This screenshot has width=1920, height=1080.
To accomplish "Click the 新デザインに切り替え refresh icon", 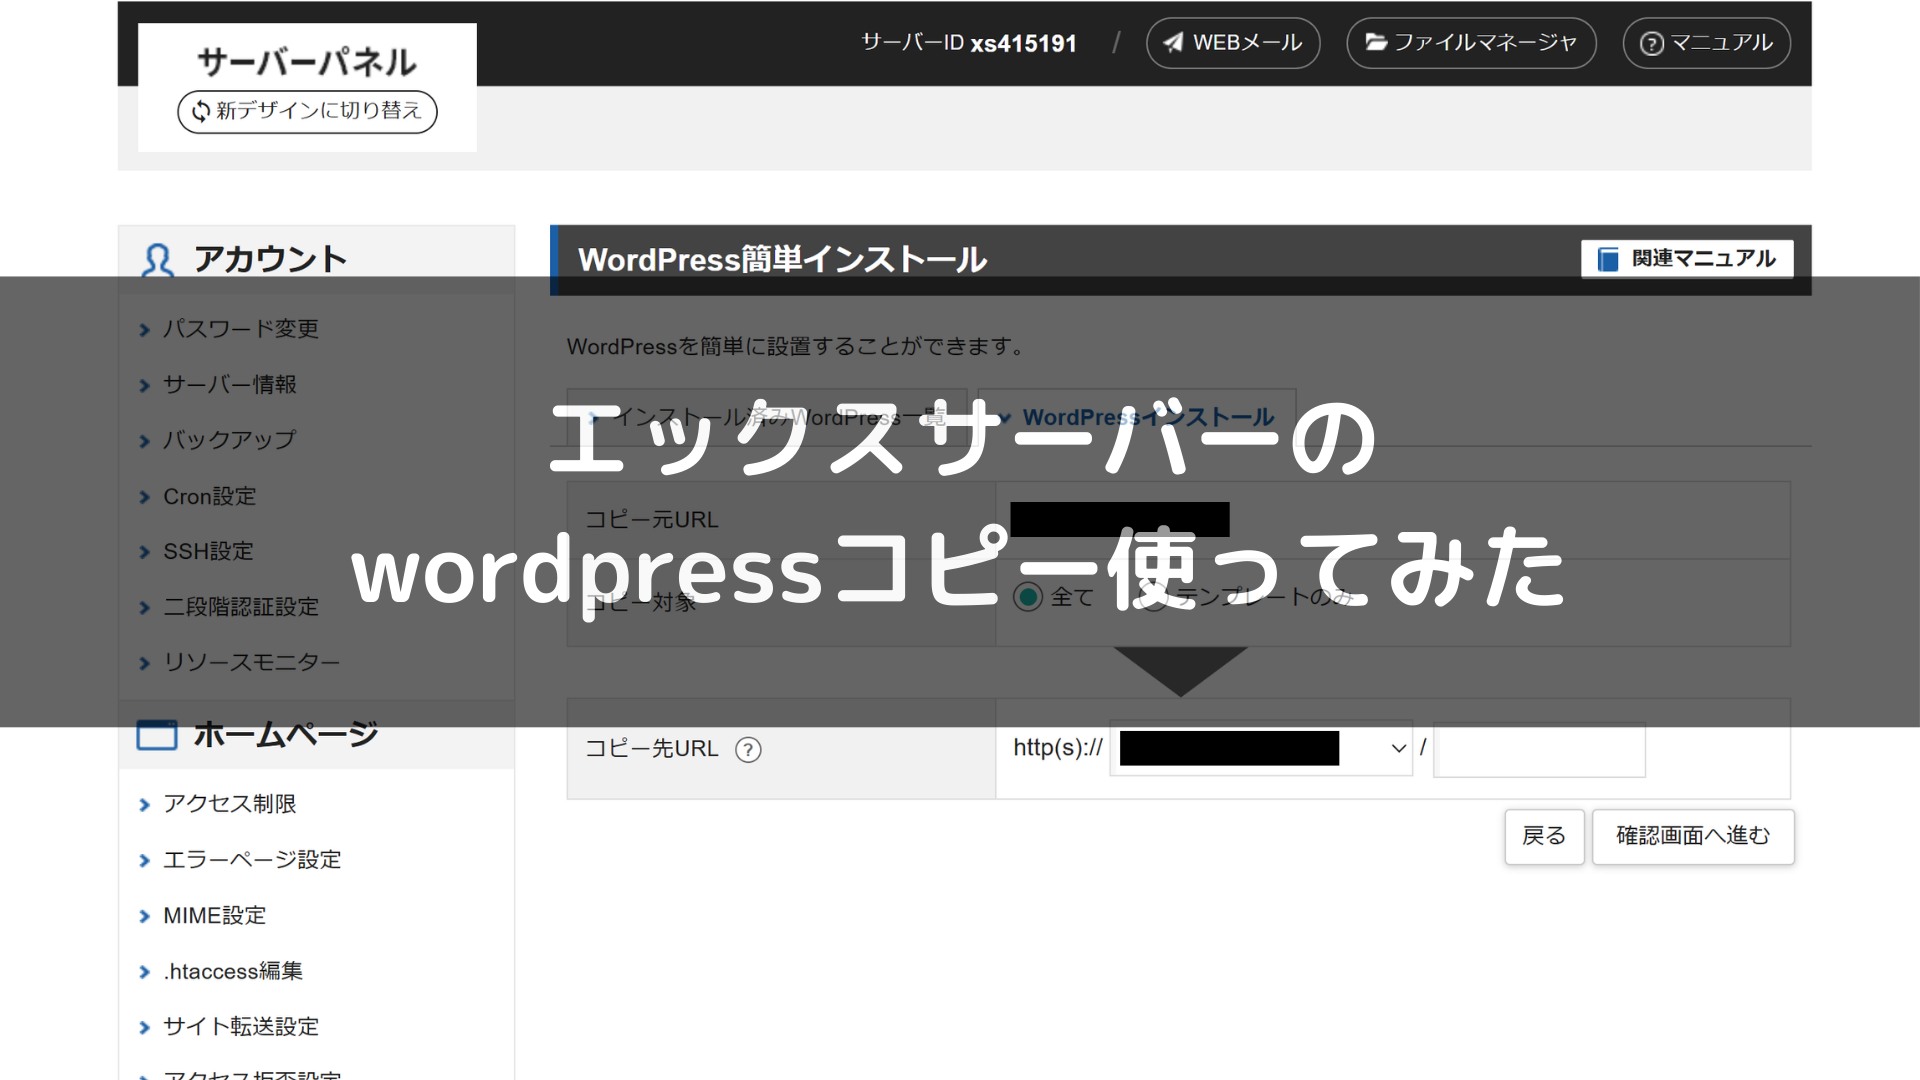I will click(201, 111).
